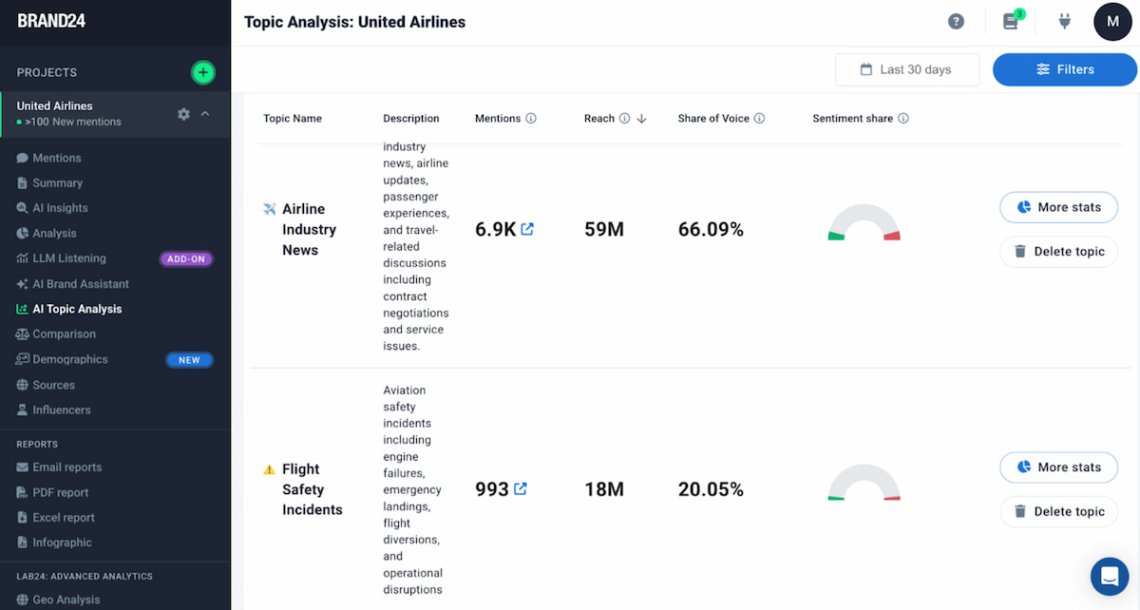Go to Mentions in the sidebar

pyautogui.click(x=56, y=158)
